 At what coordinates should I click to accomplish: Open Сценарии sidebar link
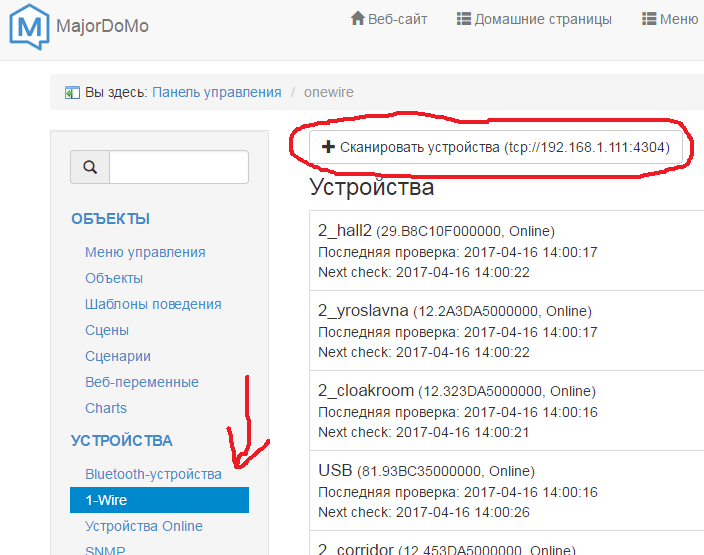pos(118,356)
